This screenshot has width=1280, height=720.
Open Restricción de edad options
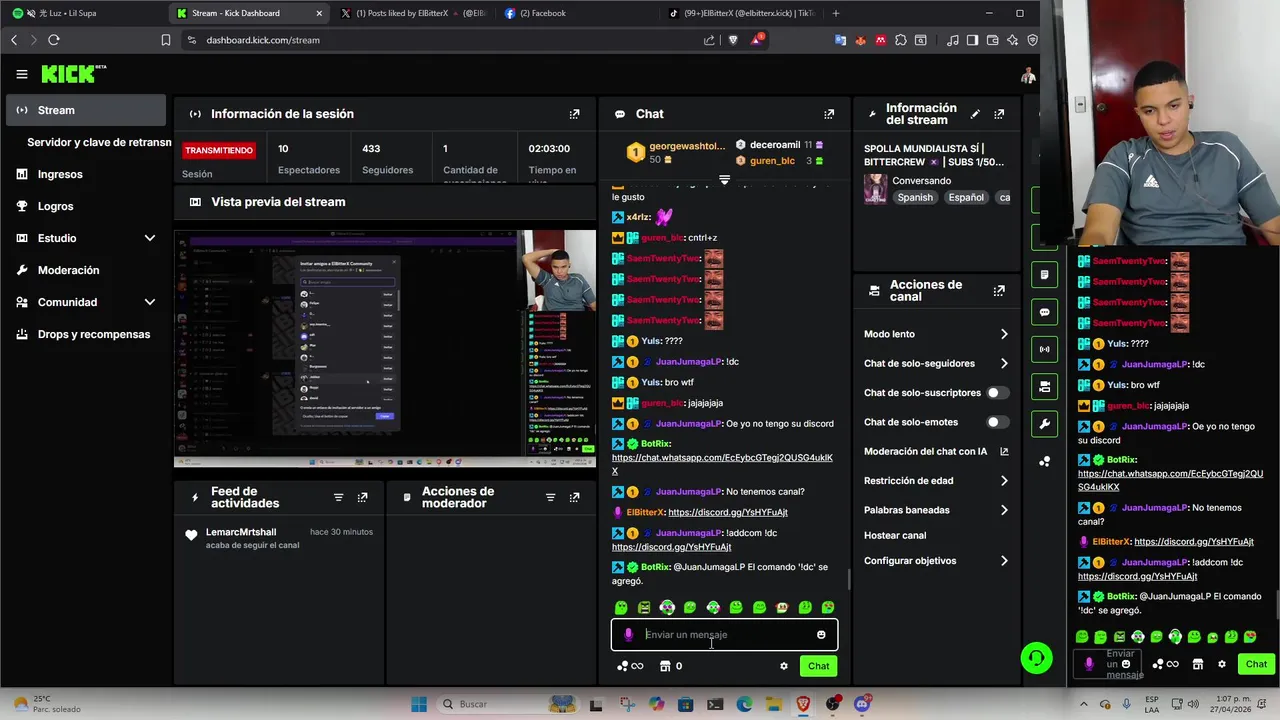point(936,481)
